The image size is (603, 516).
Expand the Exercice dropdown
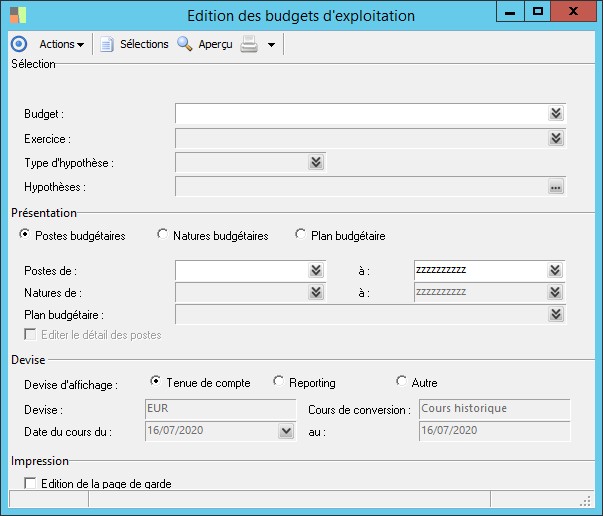click(556, 138)
